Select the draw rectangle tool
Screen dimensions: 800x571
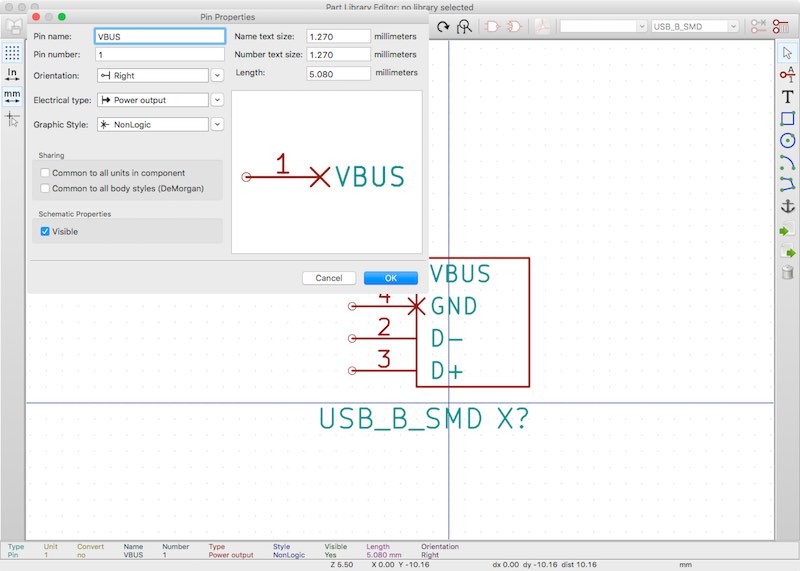pos(787,118)
